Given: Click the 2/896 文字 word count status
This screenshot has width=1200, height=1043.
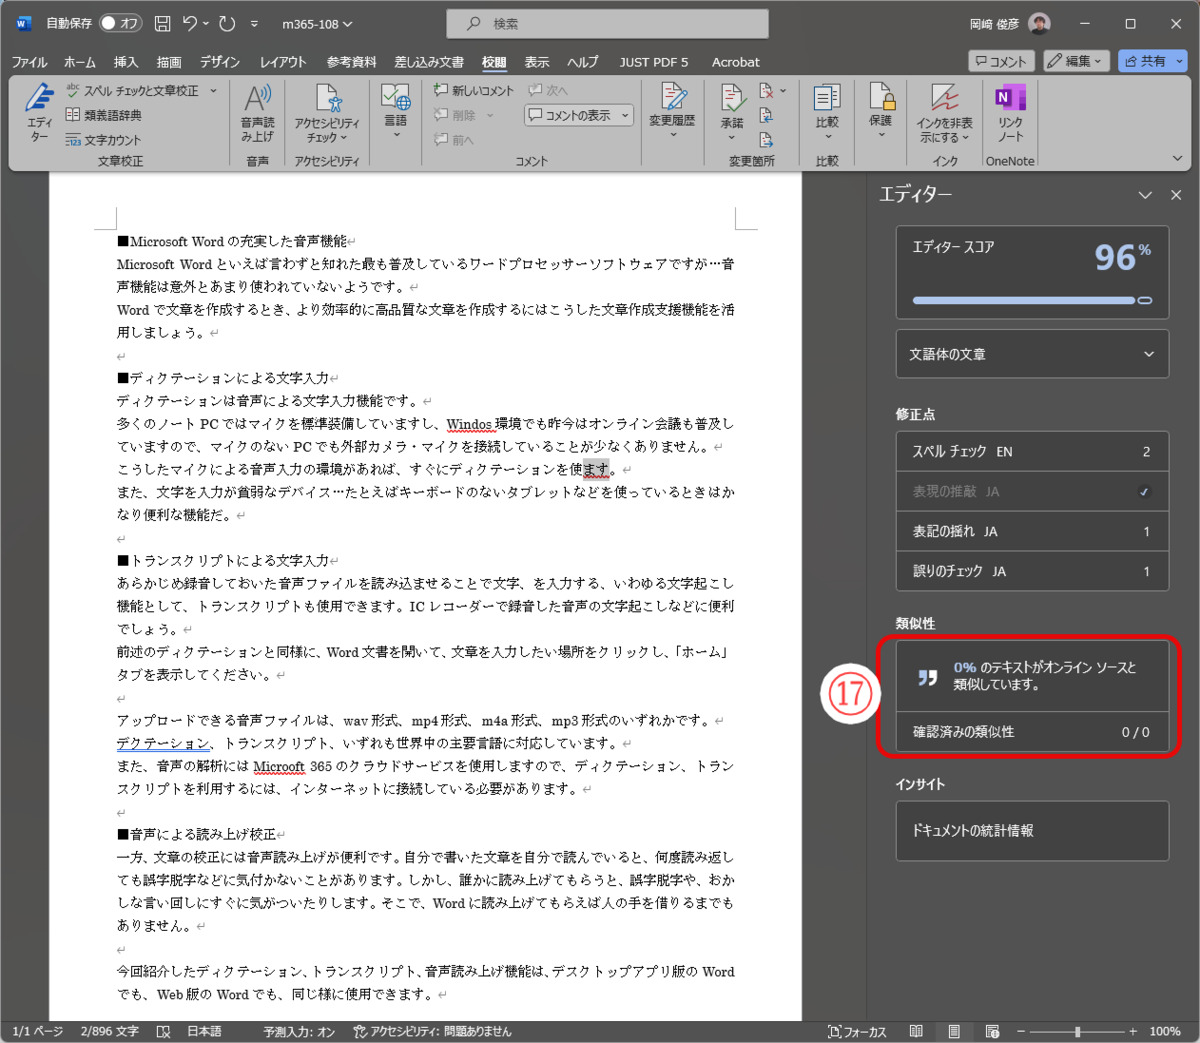Looking at the screenshot, I should [x=110, y=1031].
